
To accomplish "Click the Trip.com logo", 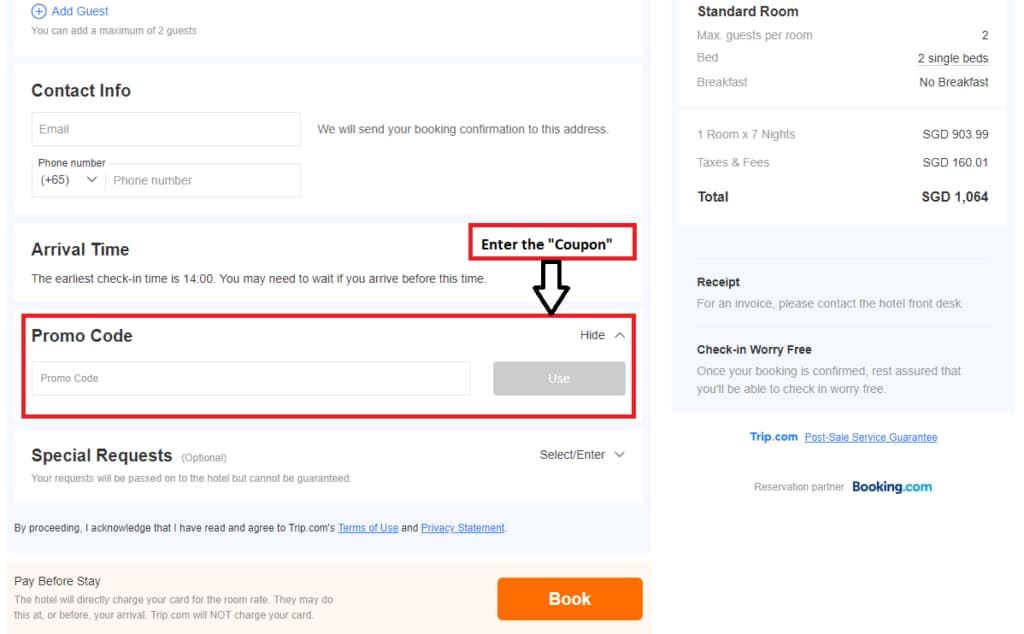I will tap(773, 437).
